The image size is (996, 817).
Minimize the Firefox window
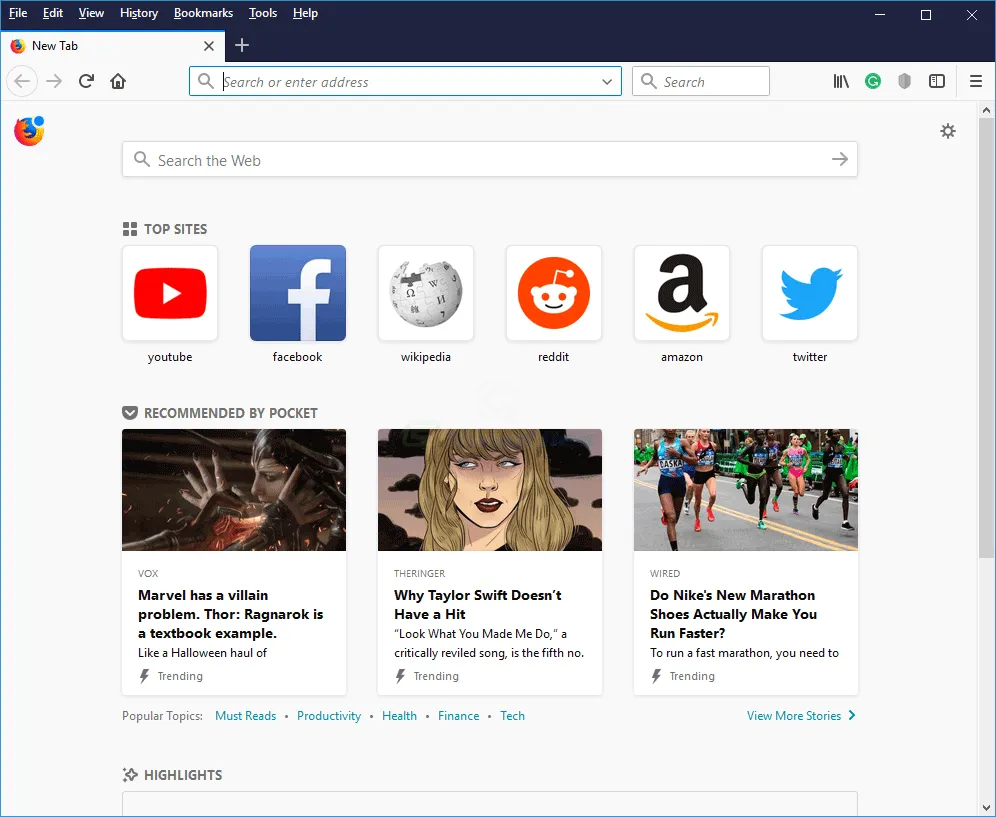coord(880,15)
